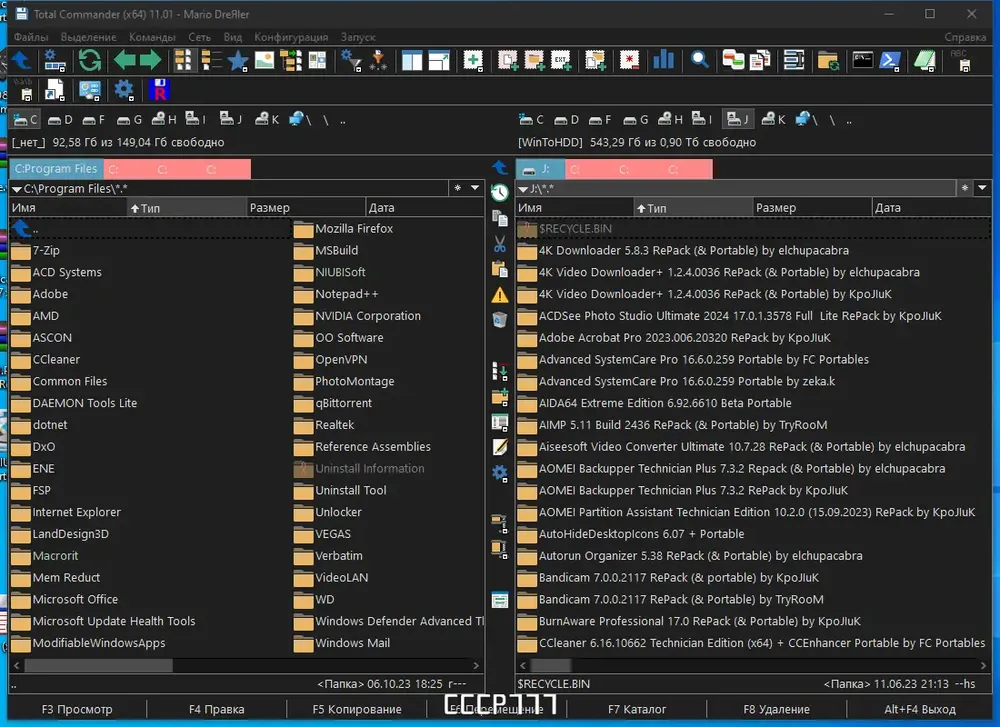Click recycle bin icon in middle bar
Screen dimensions: 1000x727
click(500, 319)
